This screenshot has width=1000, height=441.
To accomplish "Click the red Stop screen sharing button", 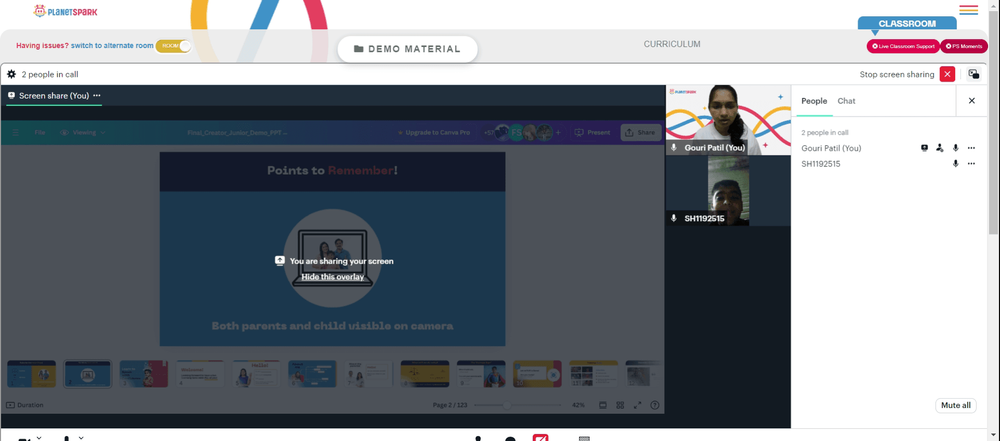I will pos(947,74).
